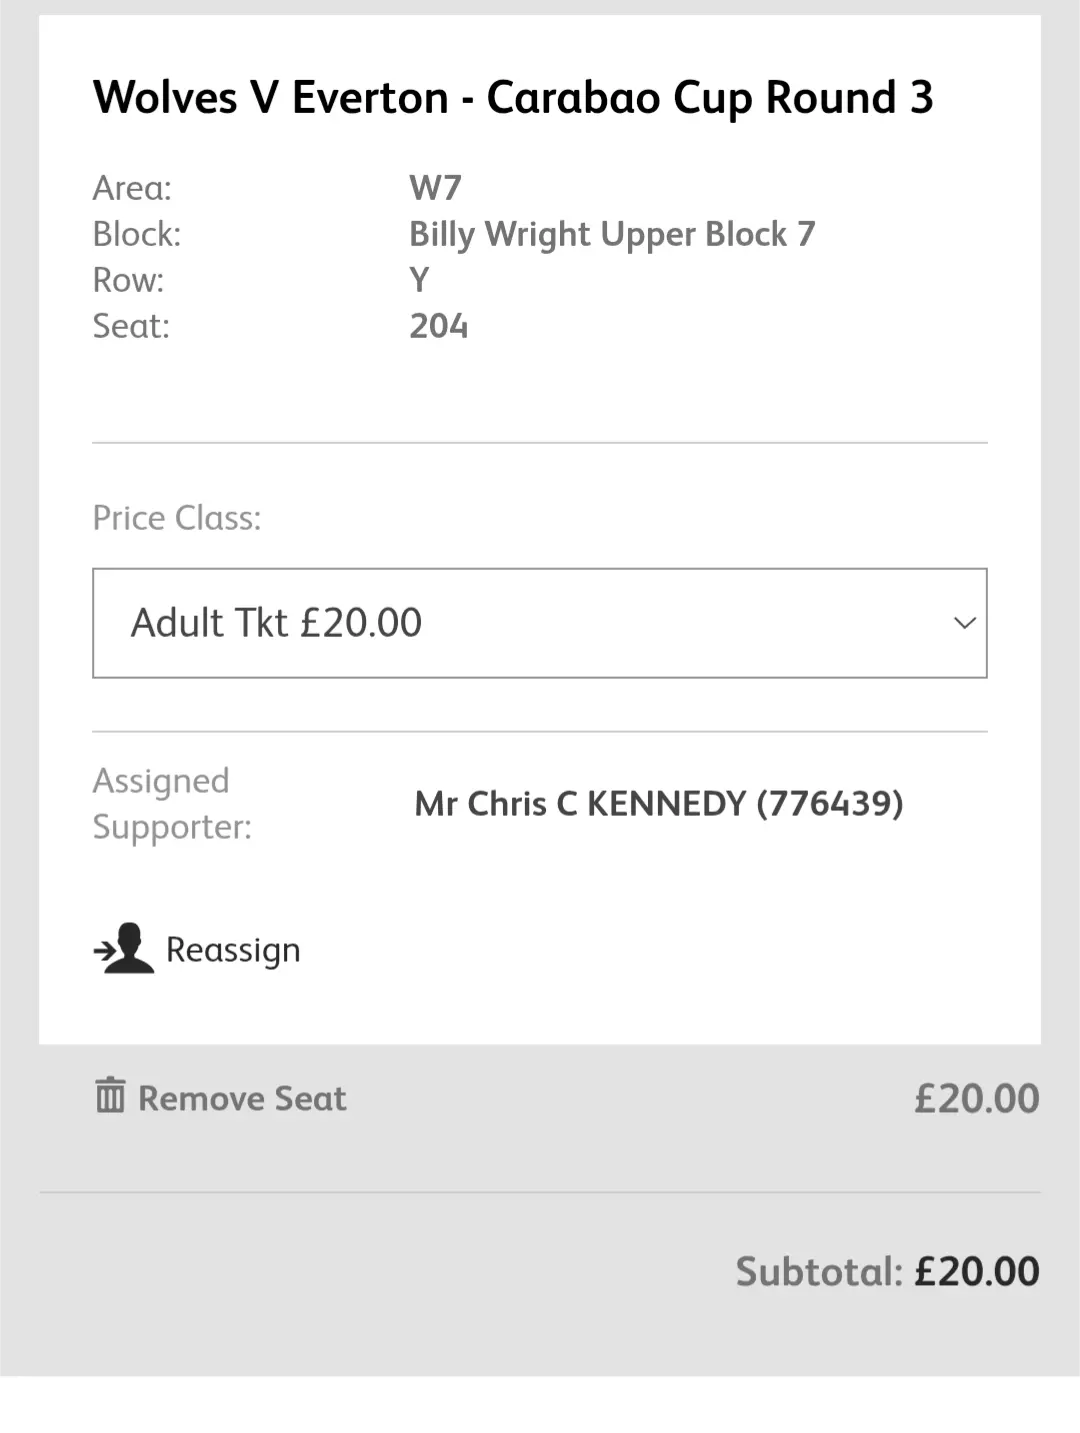Click the Billy Wright Upper Block 7 text
1080x1433 pixels.
(612, 234)
